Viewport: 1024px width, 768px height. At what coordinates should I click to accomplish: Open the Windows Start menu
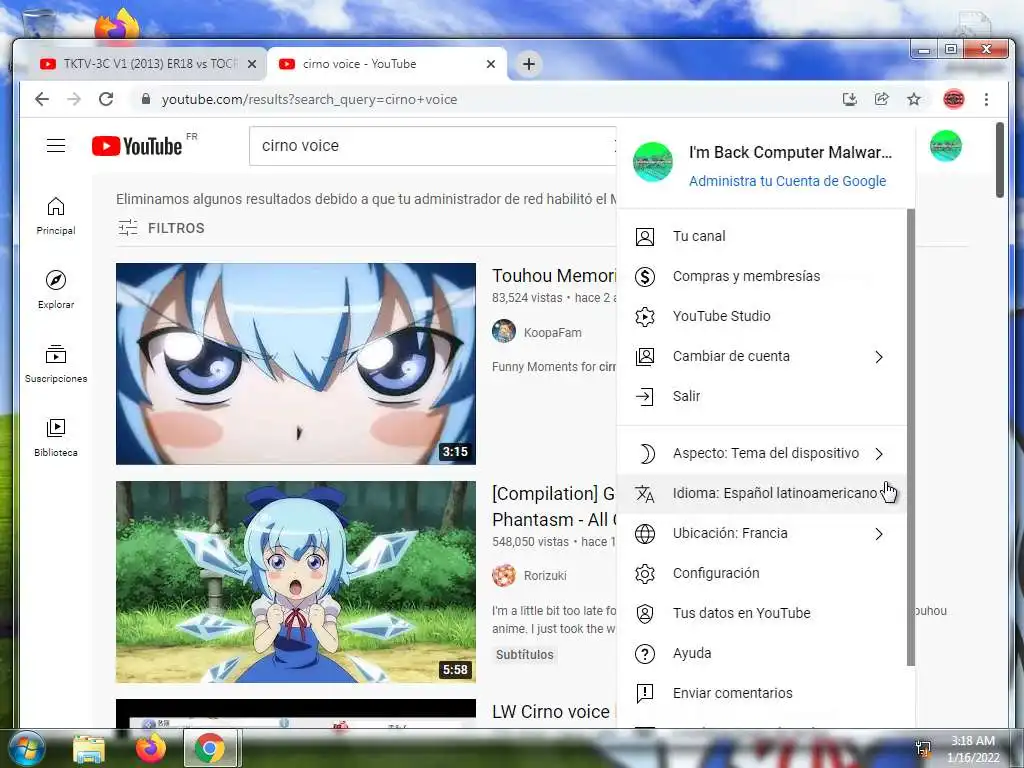[x=26, y=748]
